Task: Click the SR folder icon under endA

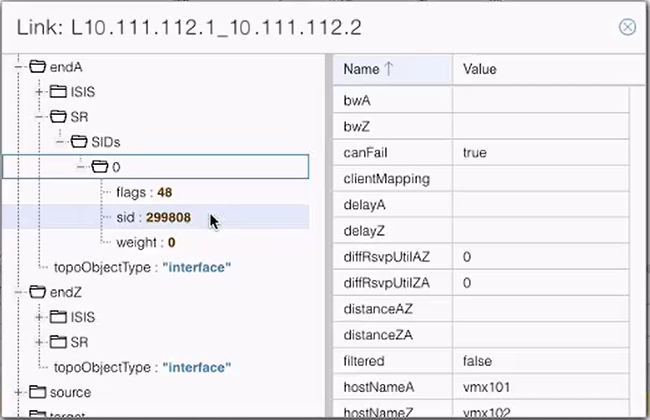Action: click(58, 117)
